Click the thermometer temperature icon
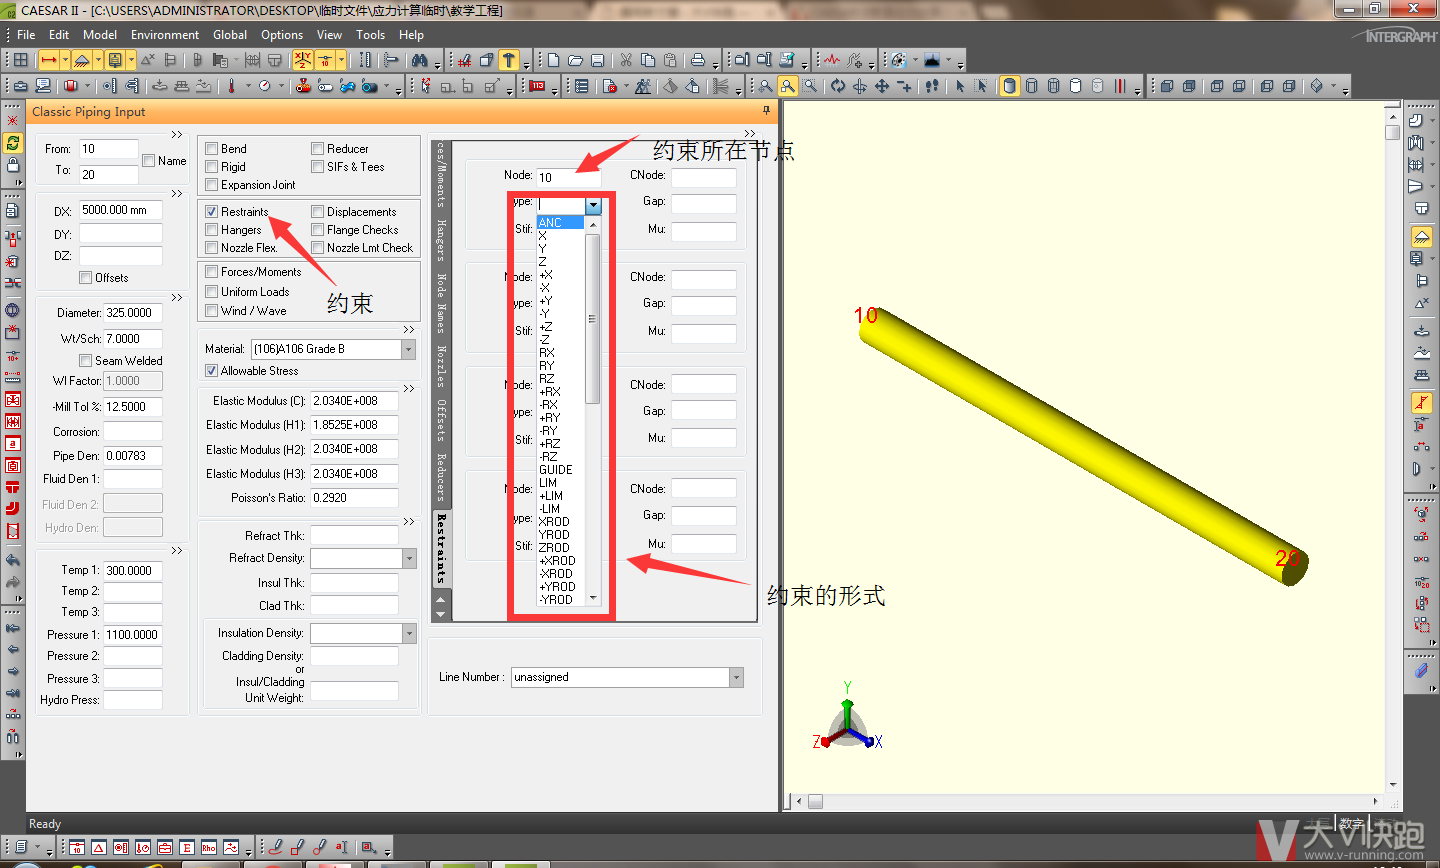The width and height of the screenshot is (1440, 868). pyautogui.click(x=231, y=86)
